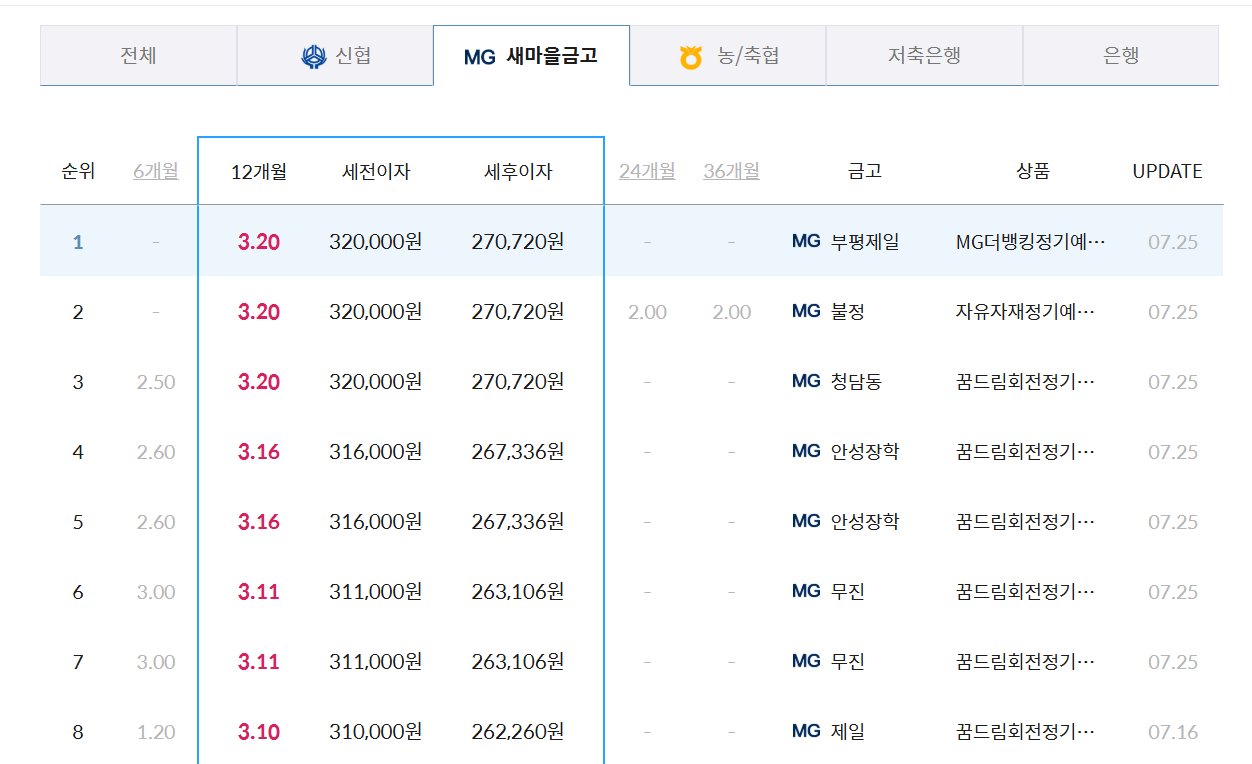Image resolution: width=1252 pixels, height=764 pixels.
Task: Click MG logo beside 제일 in rank 8
Action: [x=806, y=731]
